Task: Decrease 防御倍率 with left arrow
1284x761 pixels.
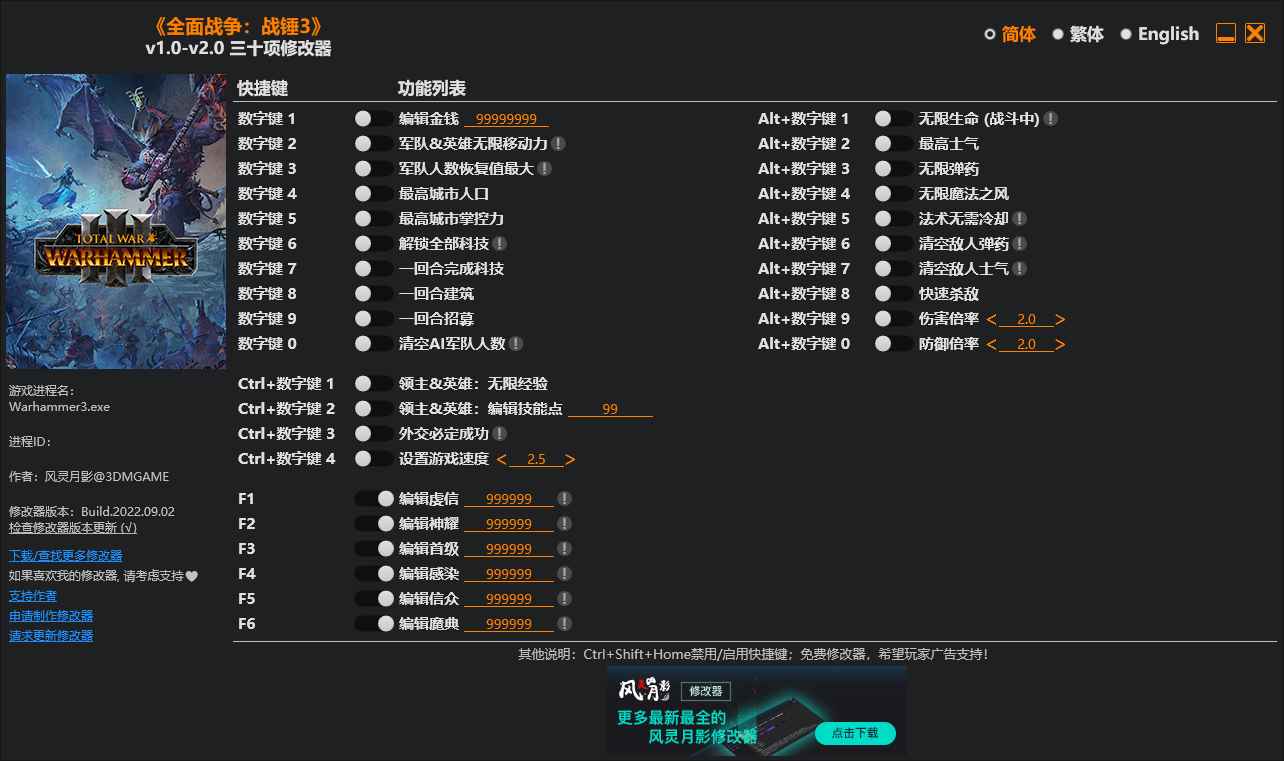Action: click(992, 345)
